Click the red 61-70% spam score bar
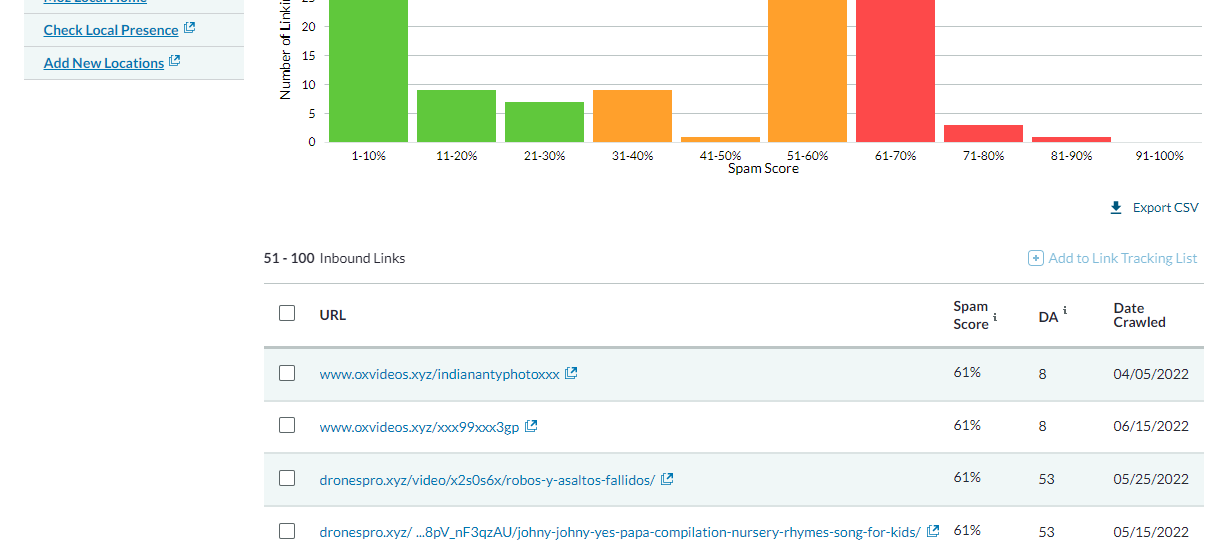Image resolution: width=1228 pixels, height=549 pixels. click(895, 70)
